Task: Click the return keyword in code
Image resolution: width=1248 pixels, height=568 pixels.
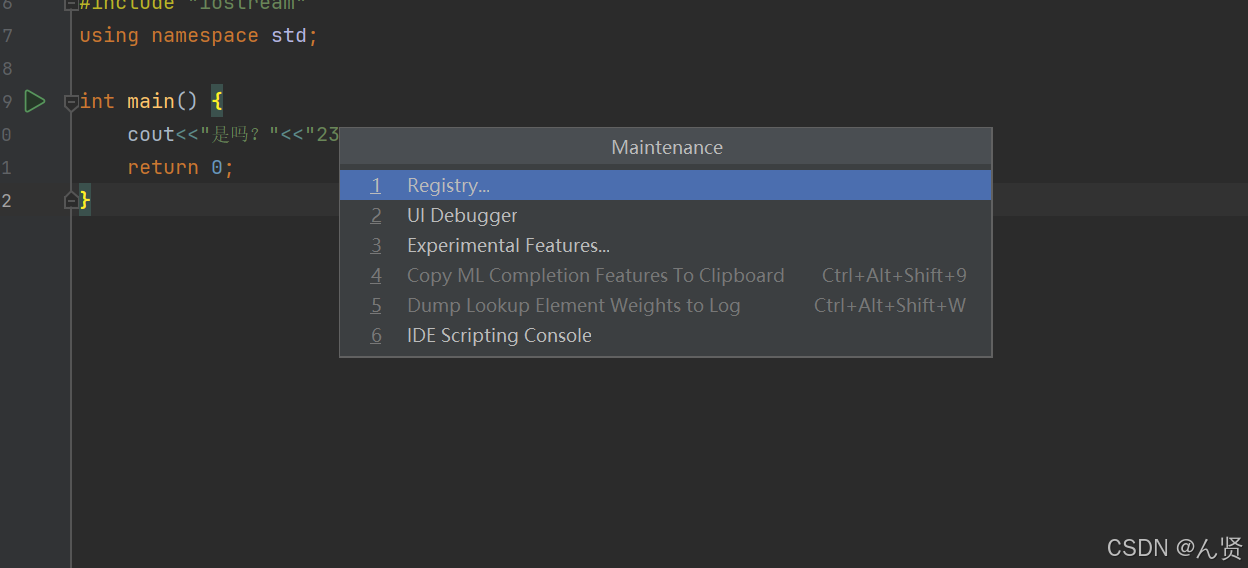Action: [x=163, y=167]
